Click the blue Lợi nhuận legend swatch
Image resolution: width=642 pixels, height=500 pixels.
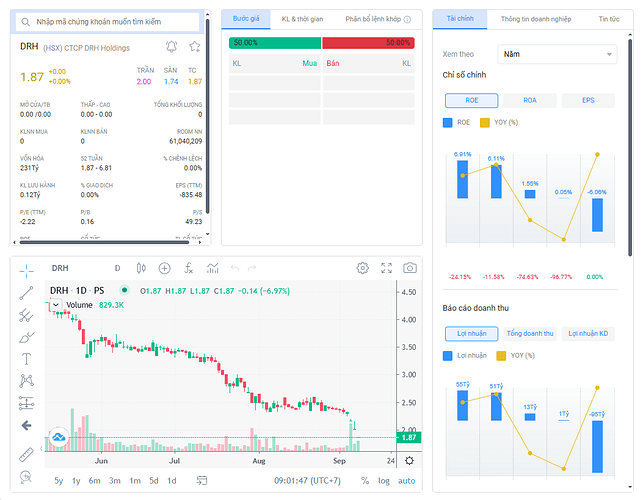tap(448, 356)
